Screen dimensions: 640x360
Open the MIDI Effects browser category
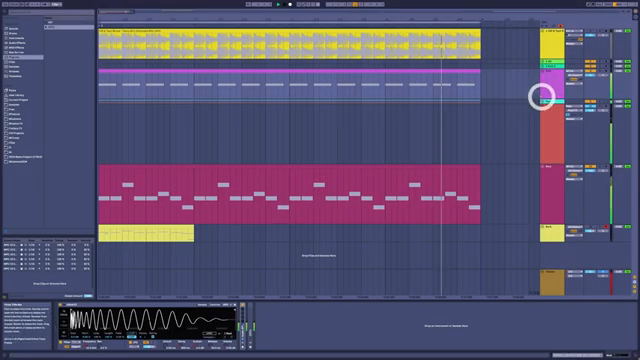click(x=16, y=48)
